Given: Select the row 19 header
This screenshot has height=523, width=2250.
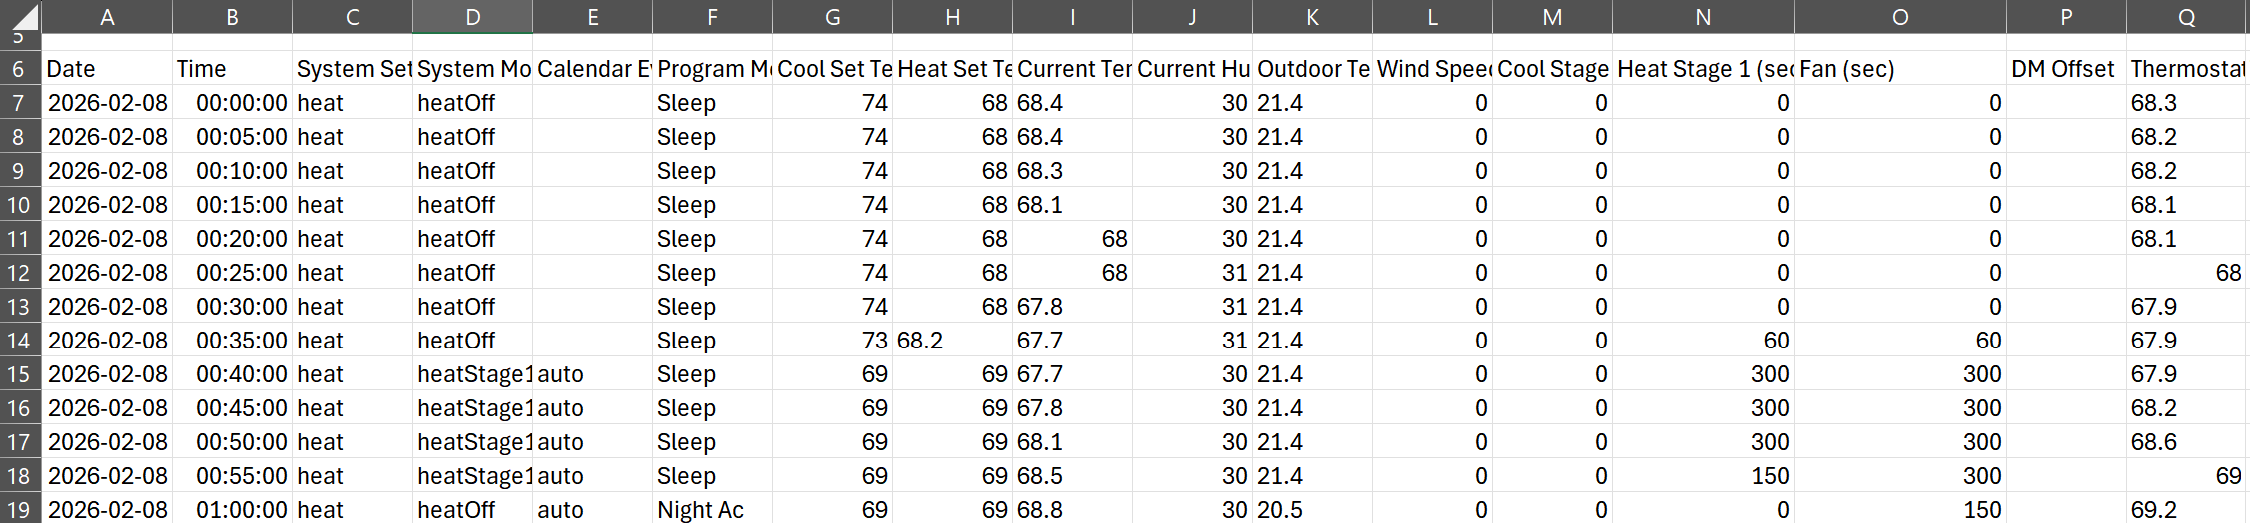Looking at the screenshot, I should click(19, 510).
